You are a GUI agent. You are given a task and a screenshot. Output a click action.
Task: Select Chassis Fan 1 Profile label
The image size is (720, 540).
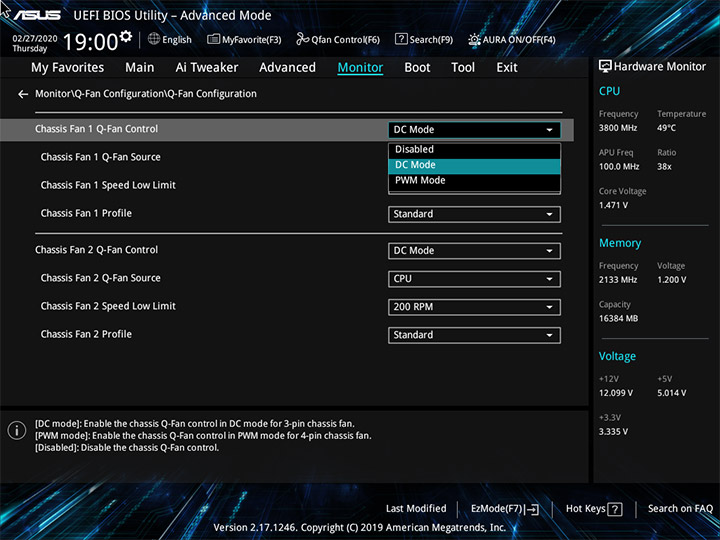tap(86, 213)
